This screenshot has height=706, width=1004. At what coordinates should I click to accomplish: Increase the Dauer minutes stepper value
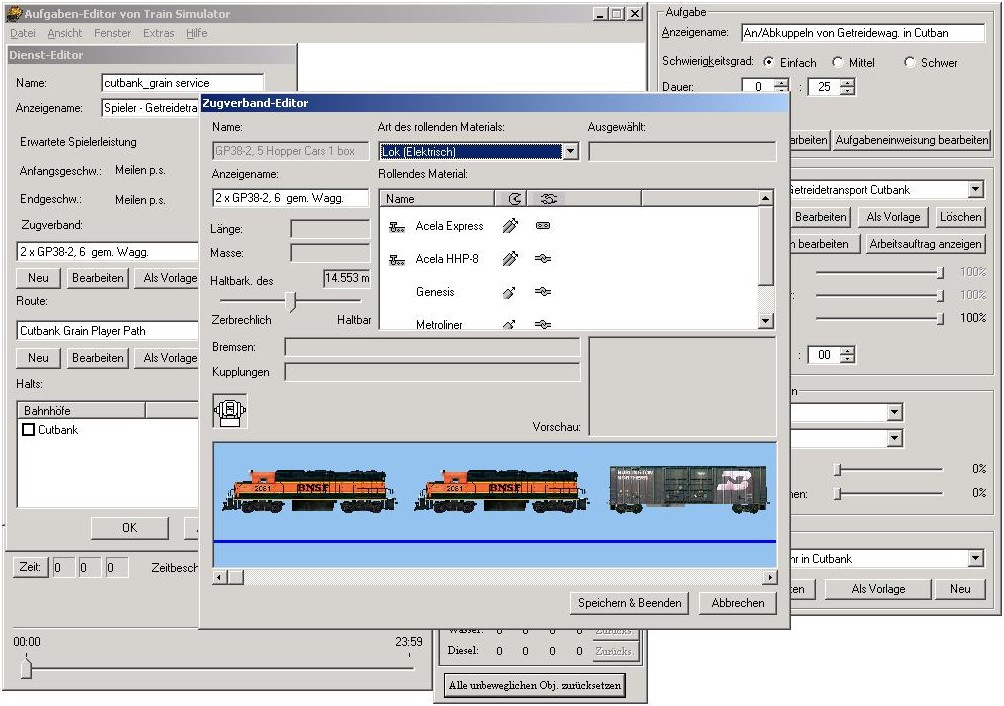[848, 82]
